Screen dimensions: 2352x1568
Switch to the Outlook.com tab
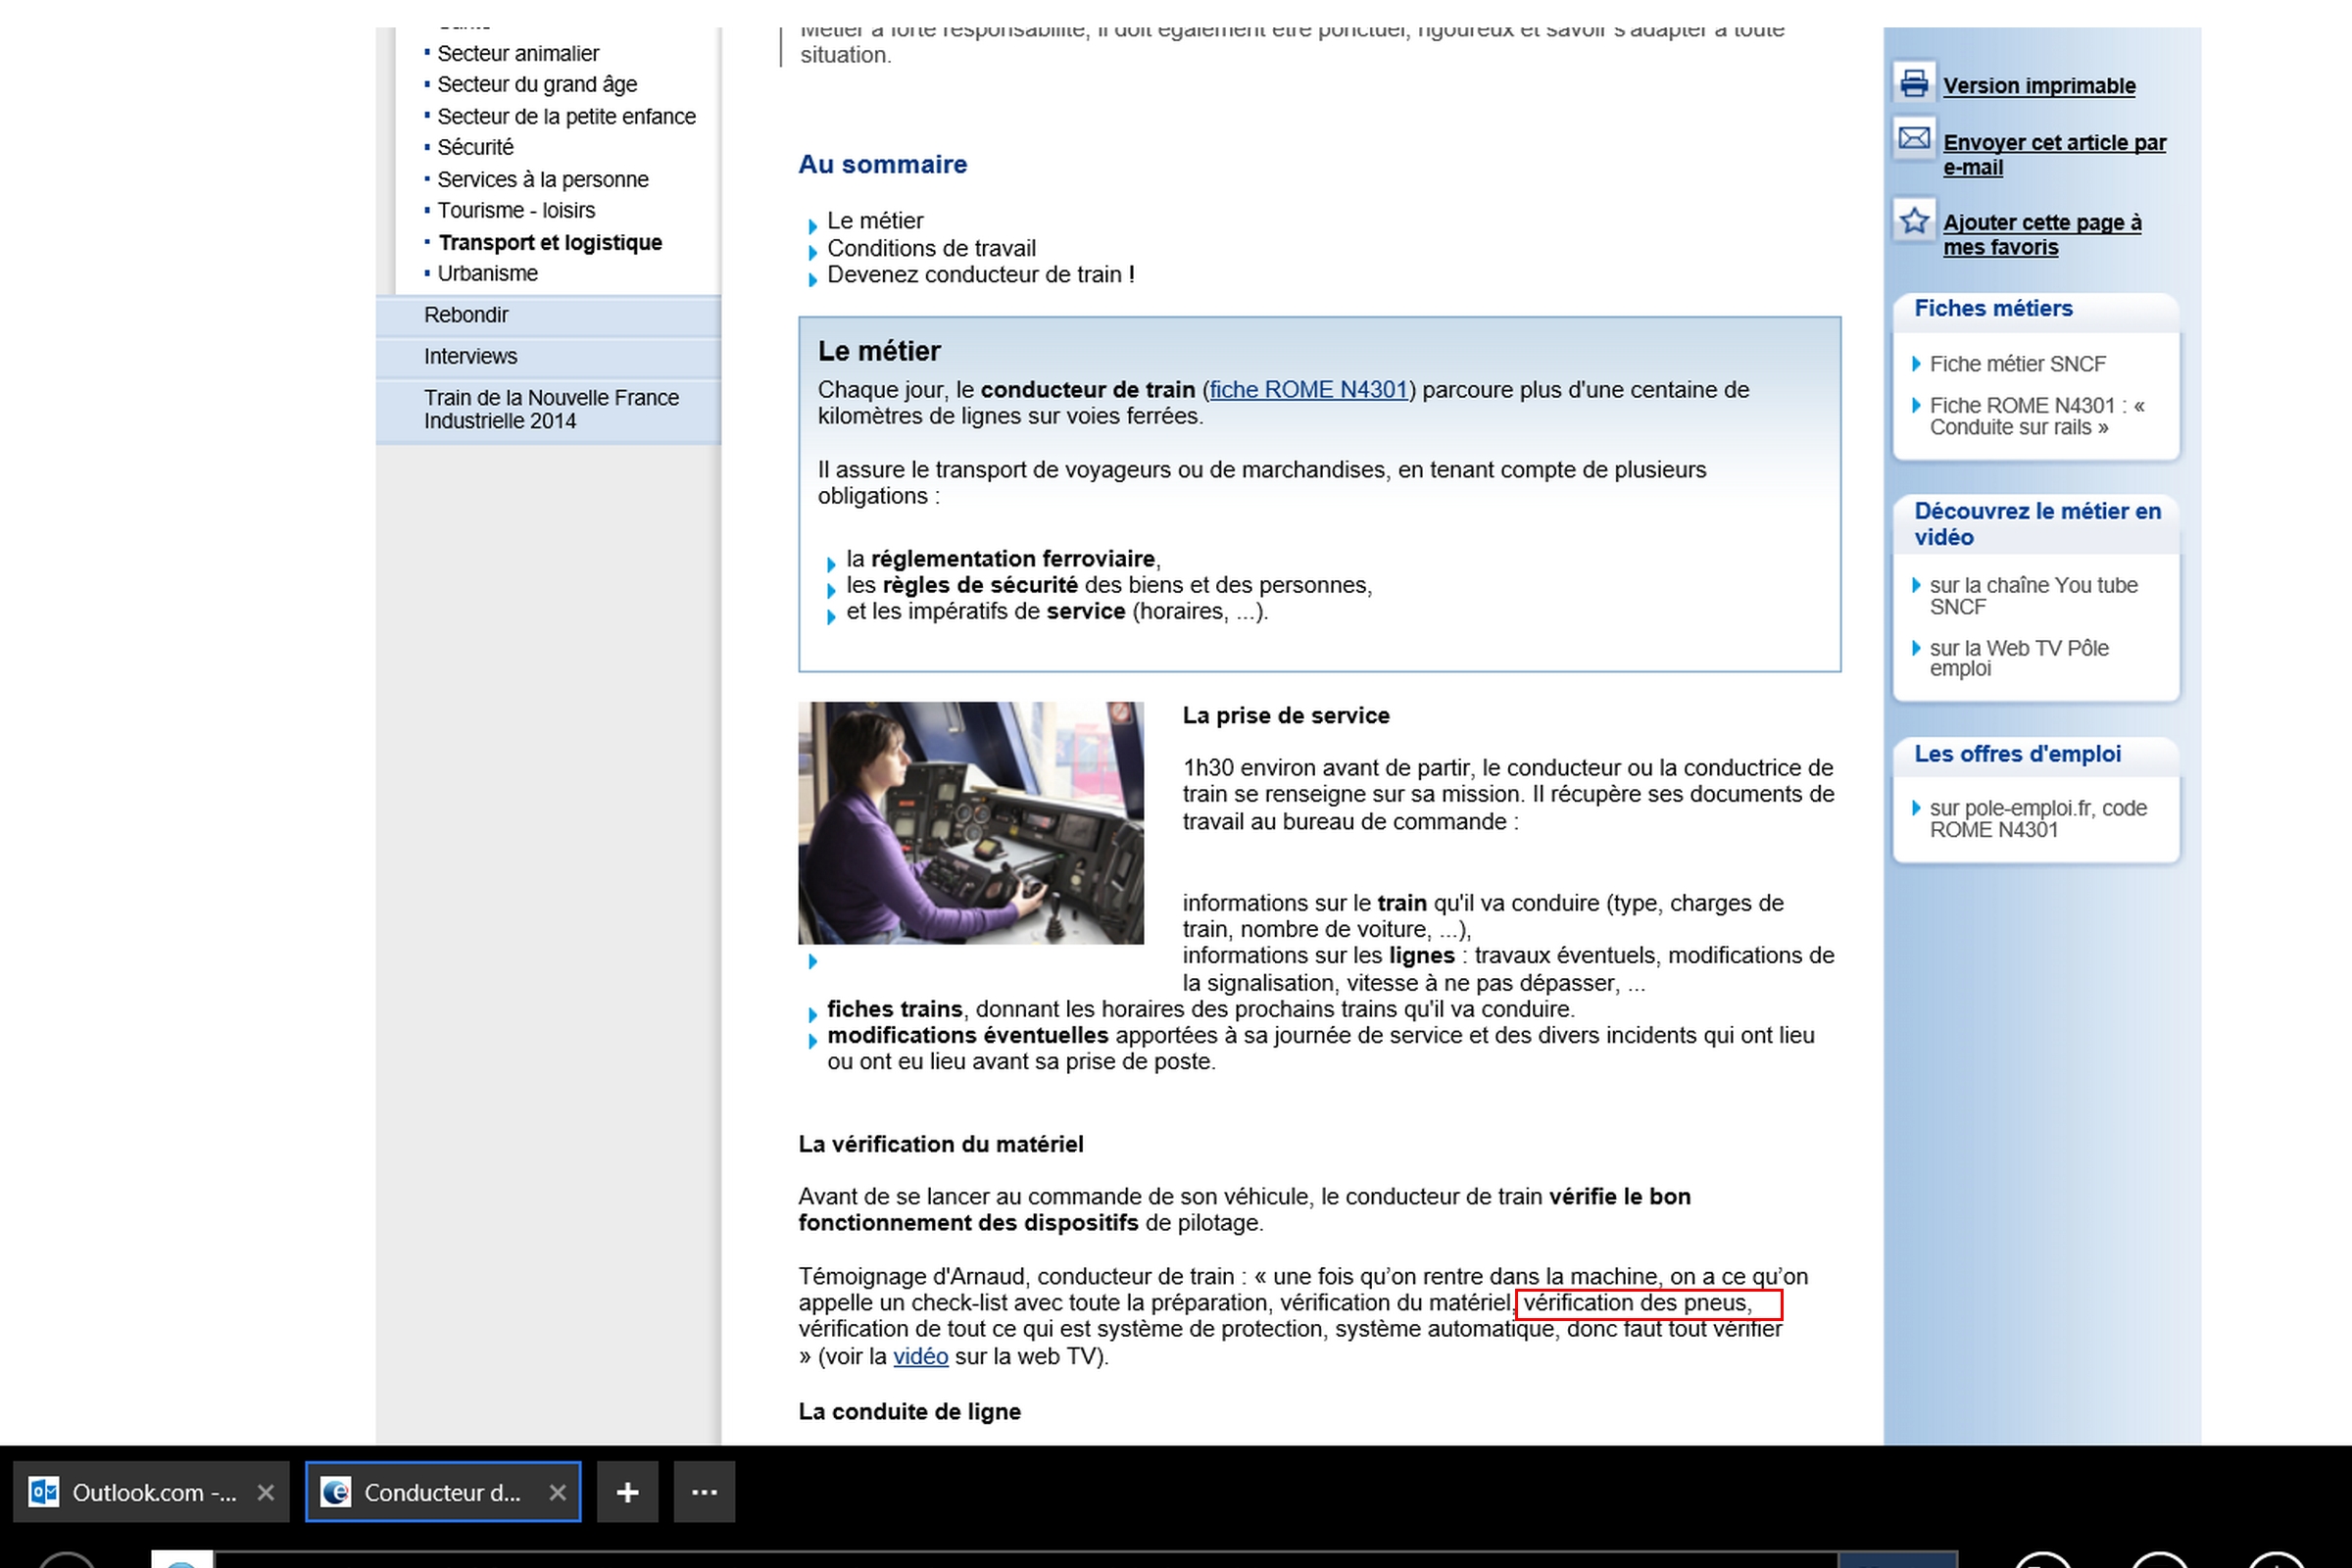tap(154, 1492)
